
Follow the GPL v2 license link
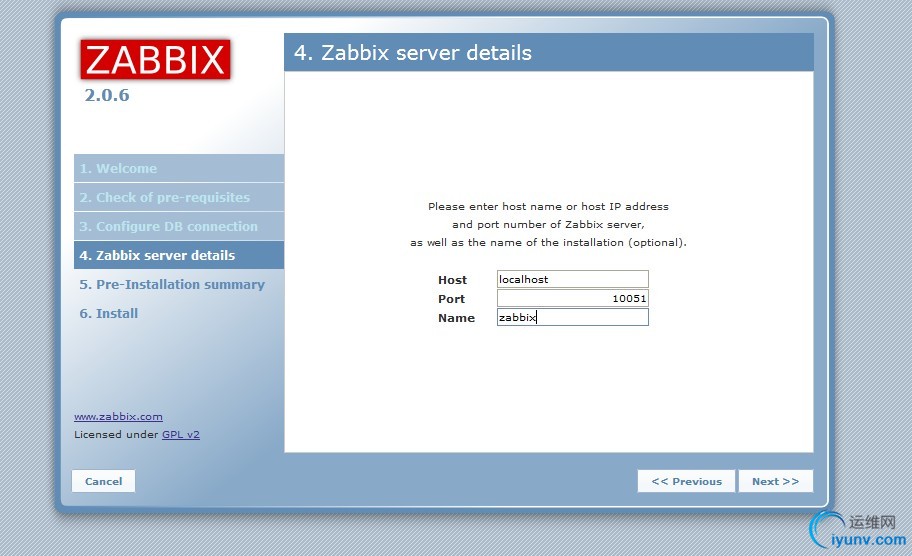181,434
